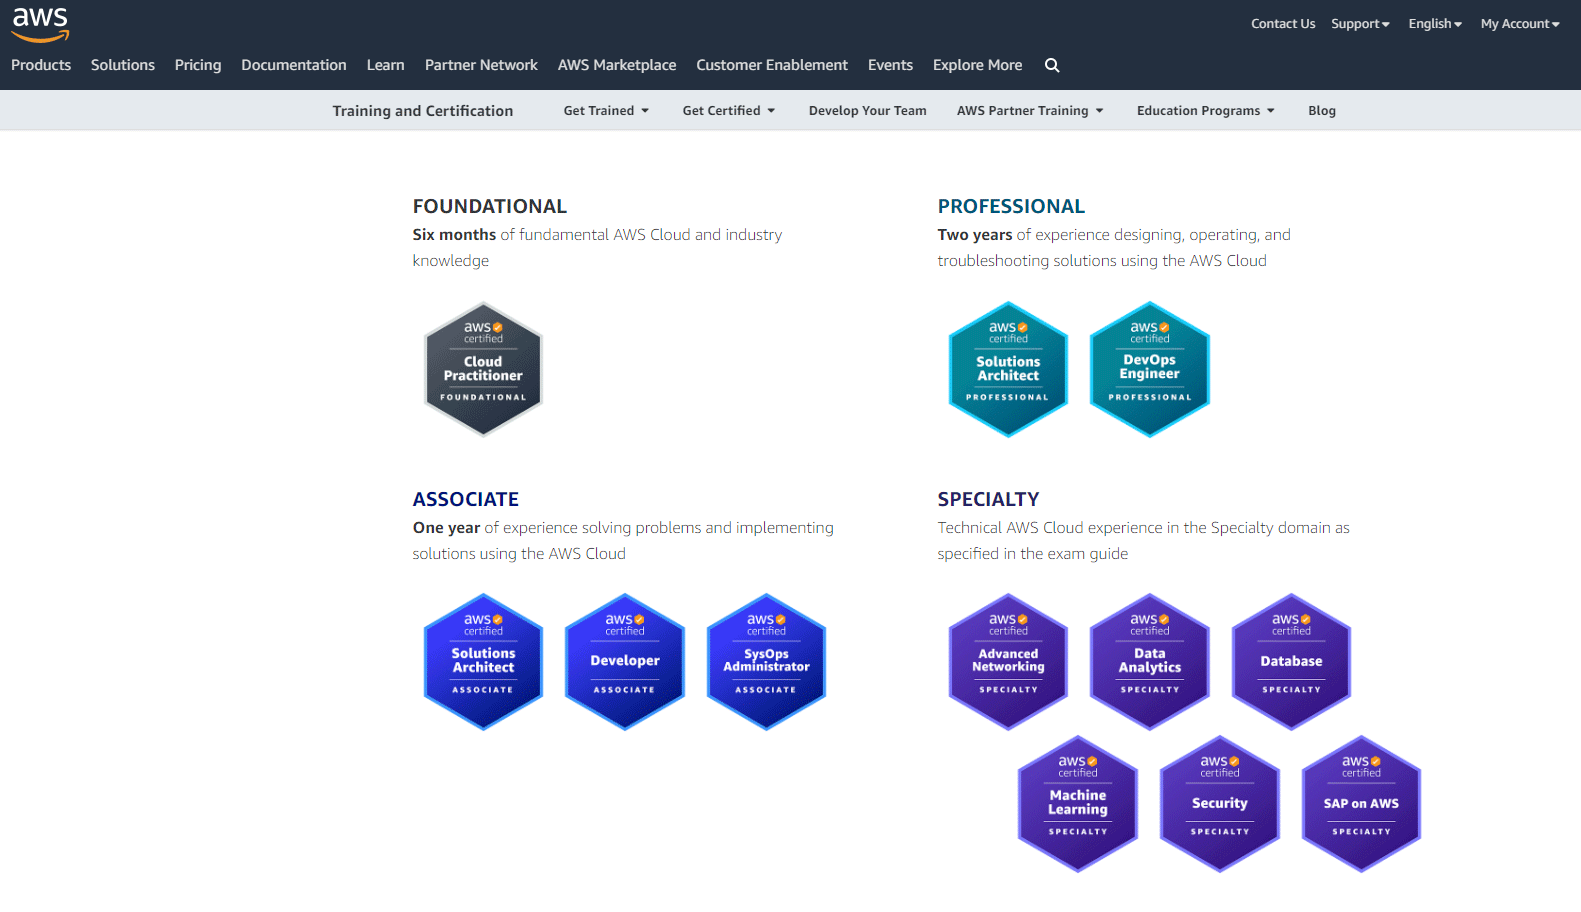Open Developer Associate badge
1581x912 pixels.
click(625, 662)
